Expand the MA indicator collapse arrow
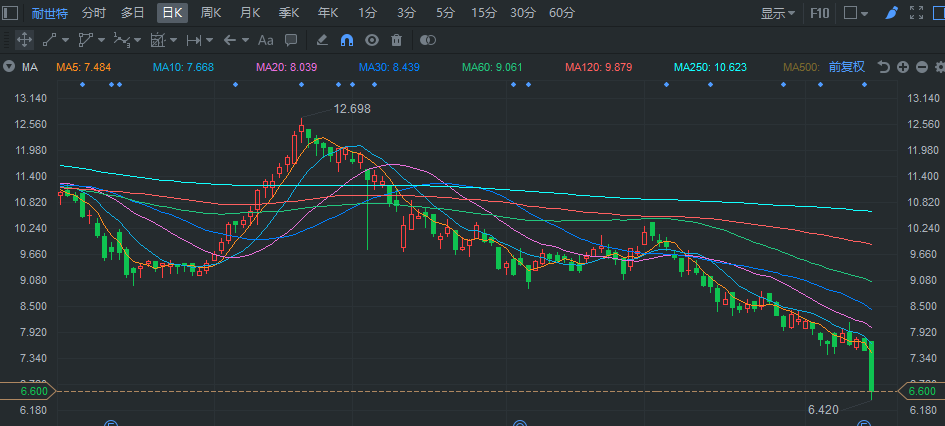This screenshot has height=426, width=945. tap(9, 67)
